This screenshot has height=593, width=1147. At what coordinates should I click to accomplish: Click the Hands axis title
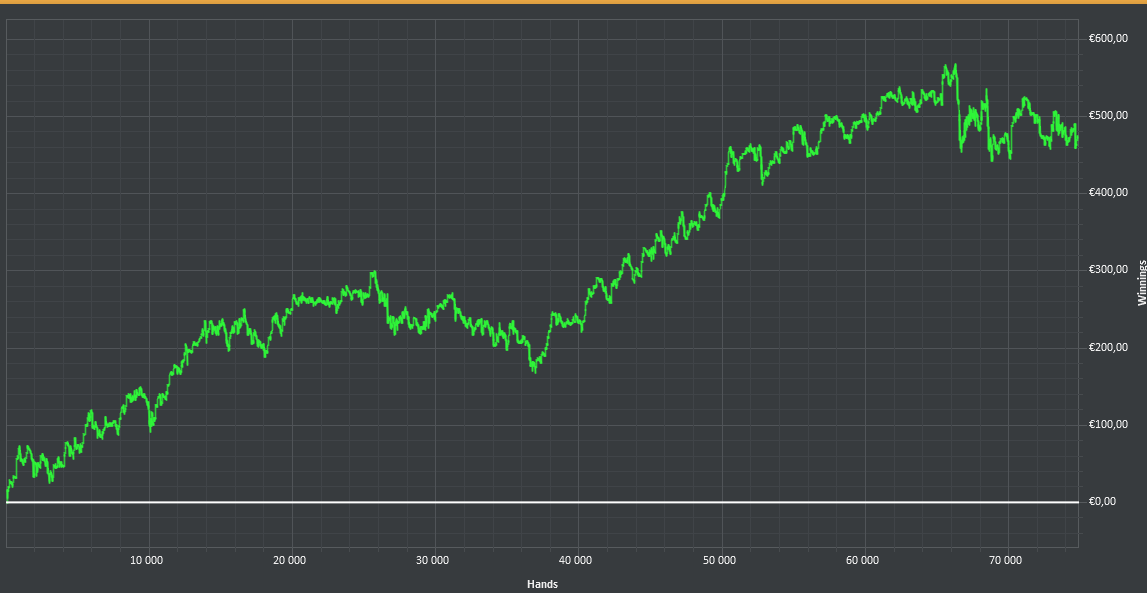542,584
